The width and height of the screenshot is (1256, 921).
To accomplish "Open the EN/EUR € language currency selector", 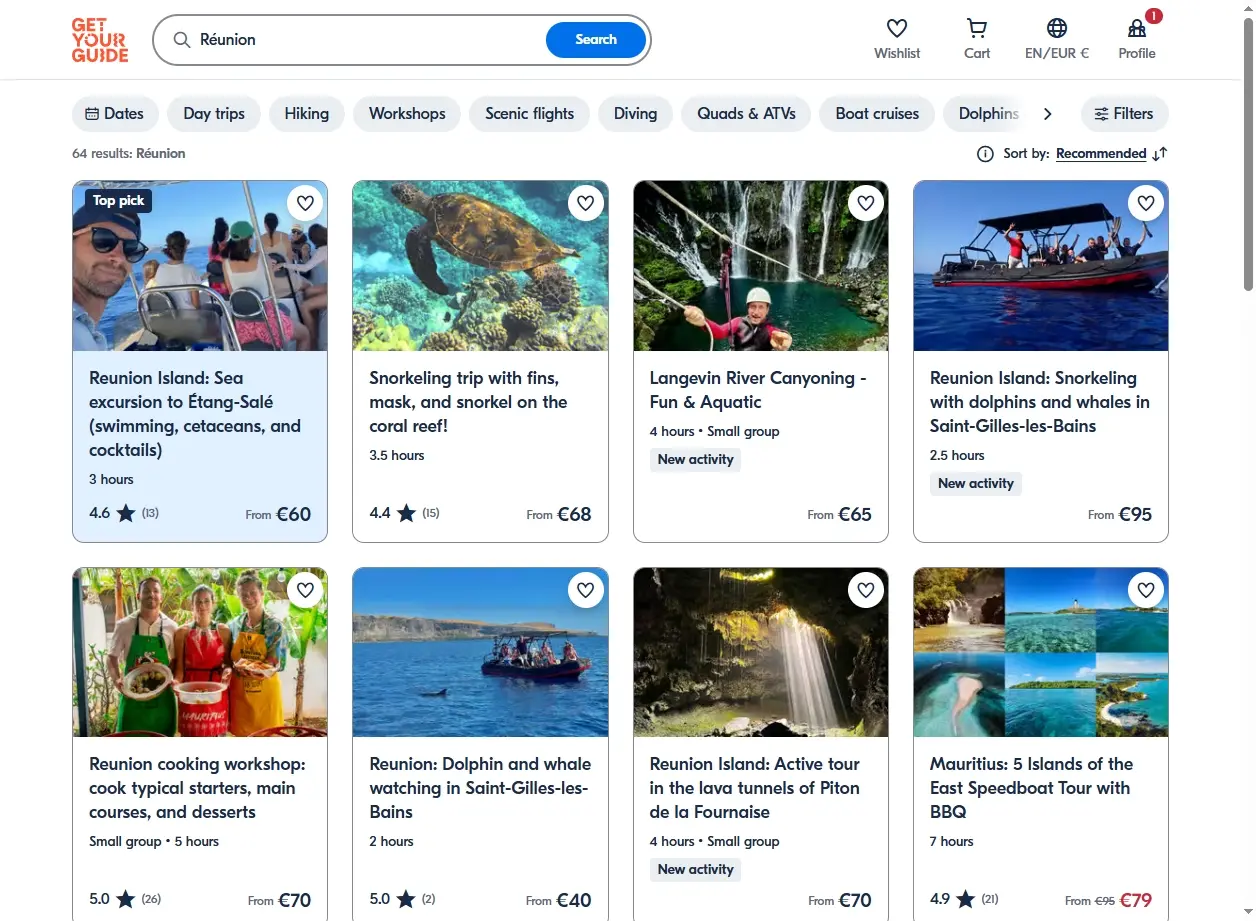I will tap(1057, 39).
